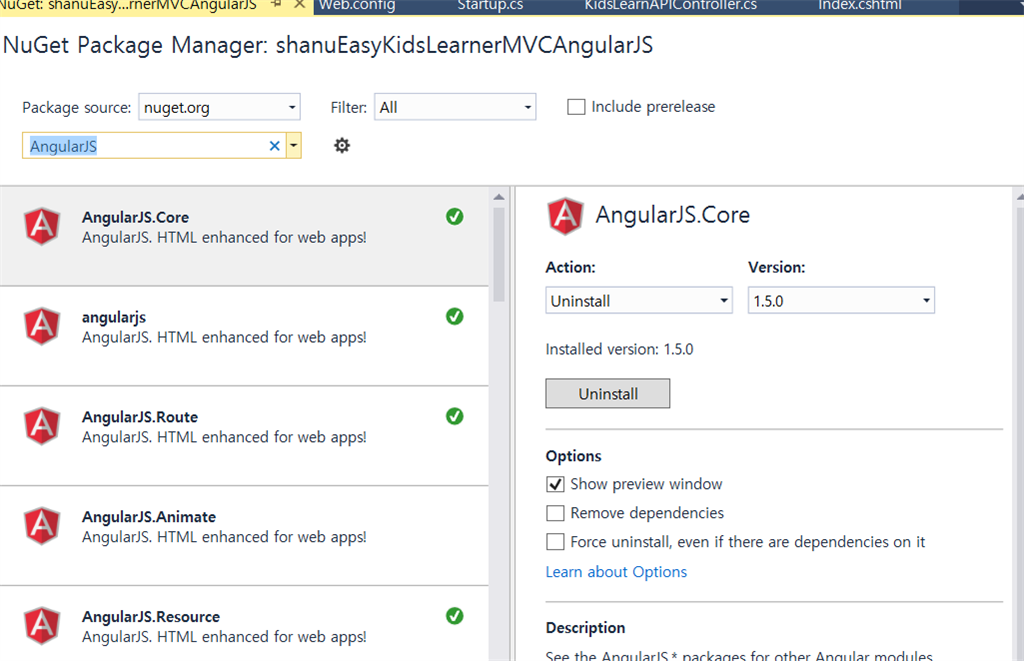Open the Package source dropdown
The height and width of the screenshot is (661, 1024).
tap(220, 107)
